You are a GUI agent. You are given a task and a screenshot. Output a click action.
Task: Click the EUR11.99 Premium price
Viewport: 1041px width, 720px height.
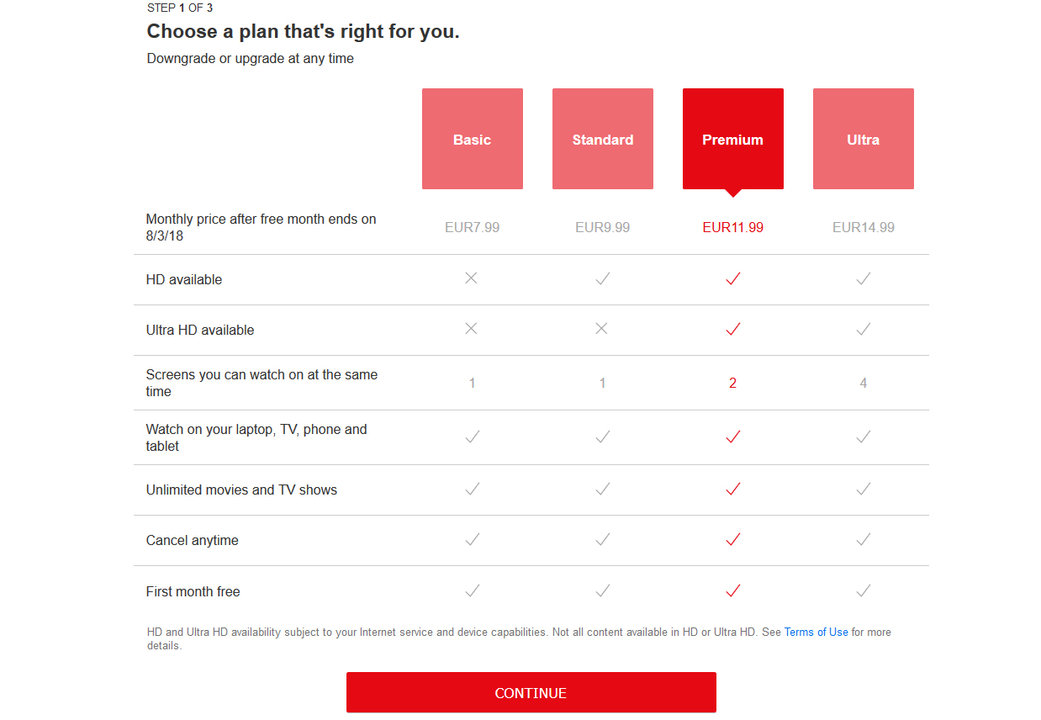(x=733, y=227)
